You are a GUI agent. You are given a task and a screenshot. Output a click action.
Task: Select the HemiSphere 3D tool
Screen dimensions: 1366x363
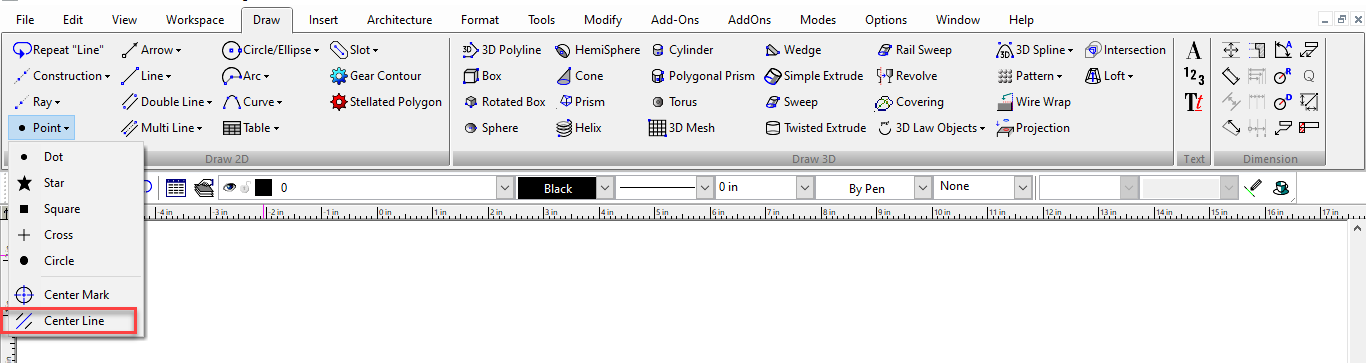click(597, 50)
